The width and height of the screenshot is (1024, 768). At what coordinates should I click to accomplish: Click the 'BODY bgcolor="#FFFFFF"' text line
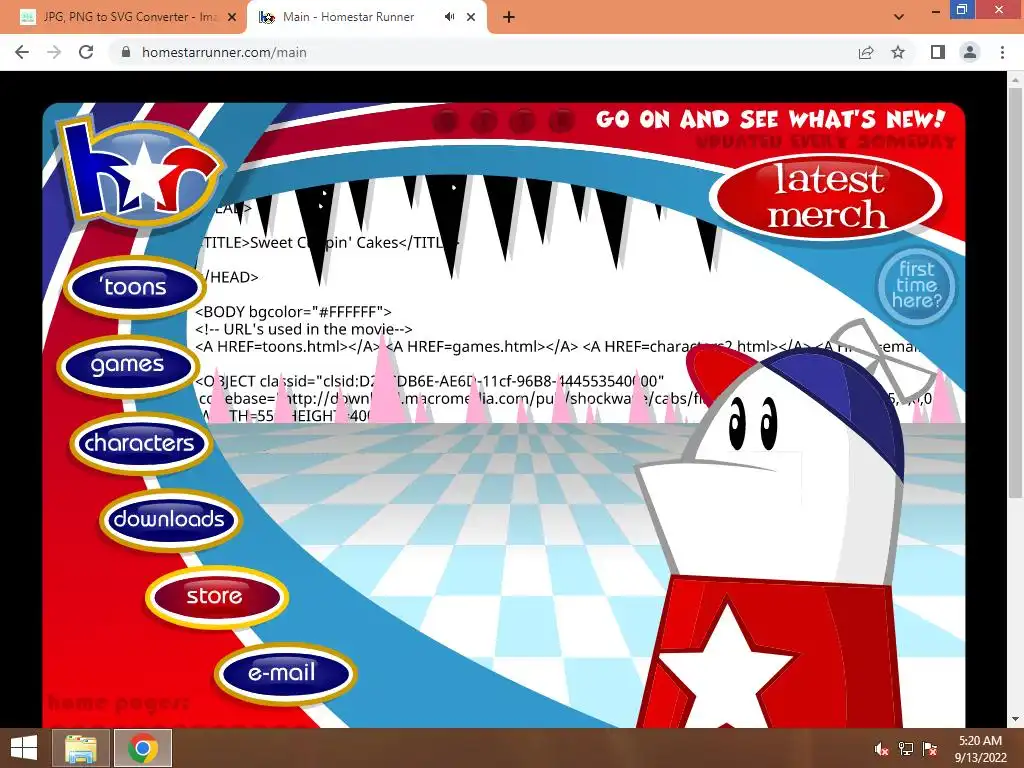click(293, 312)
